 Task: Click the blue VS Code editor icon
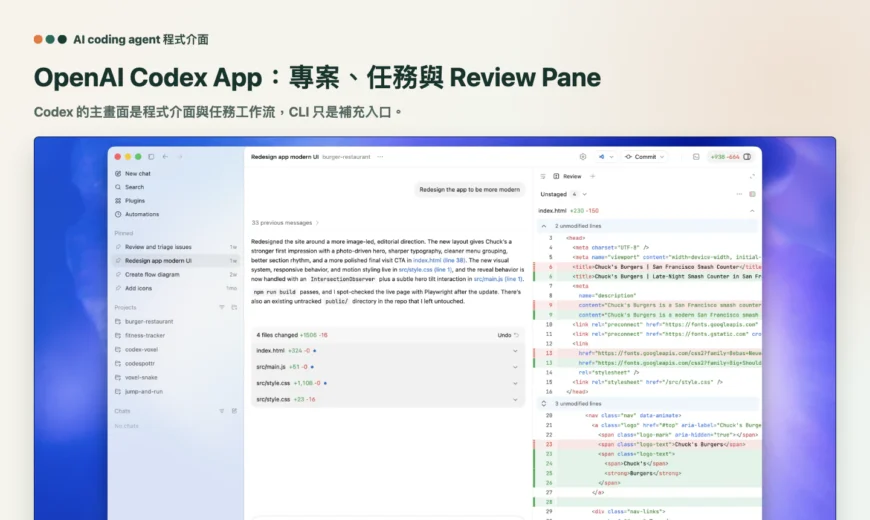(601, 157)
